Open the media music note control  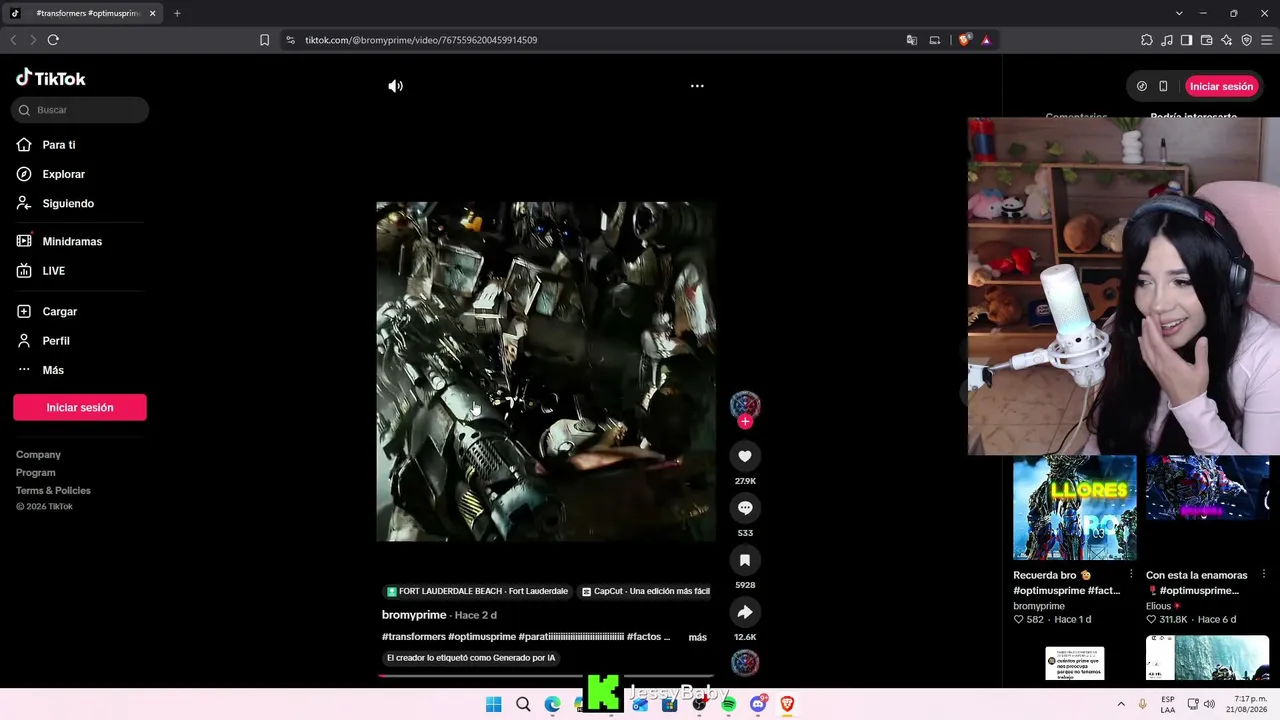[1167, 40]
